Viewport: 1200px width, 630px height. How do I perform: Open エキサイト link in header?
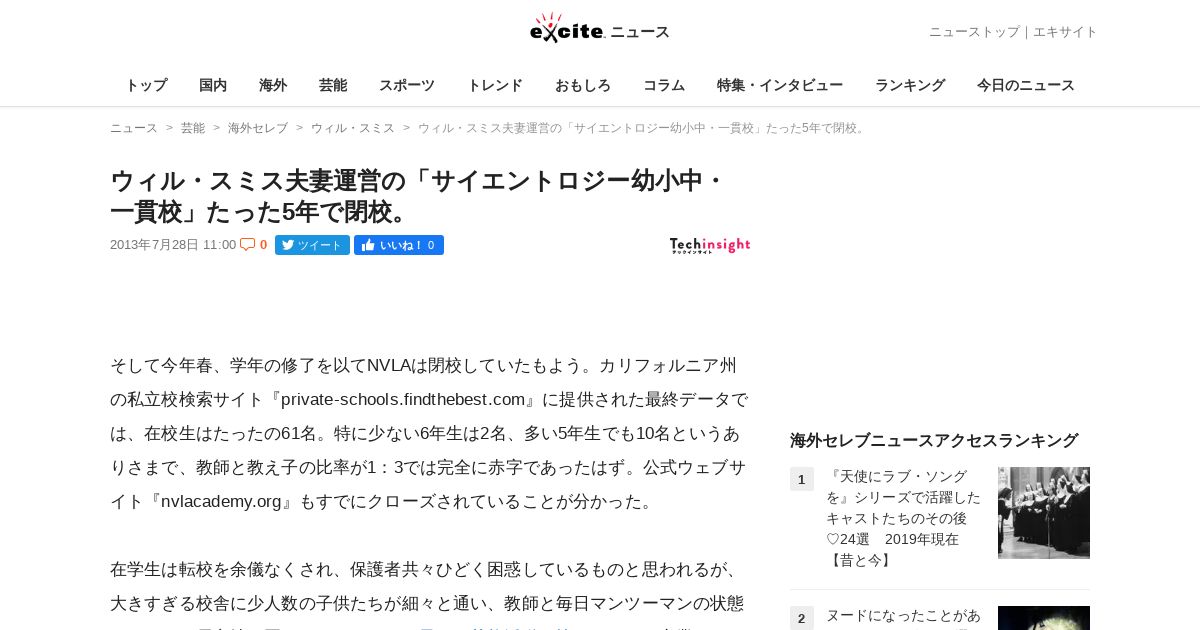[1065, 32]
